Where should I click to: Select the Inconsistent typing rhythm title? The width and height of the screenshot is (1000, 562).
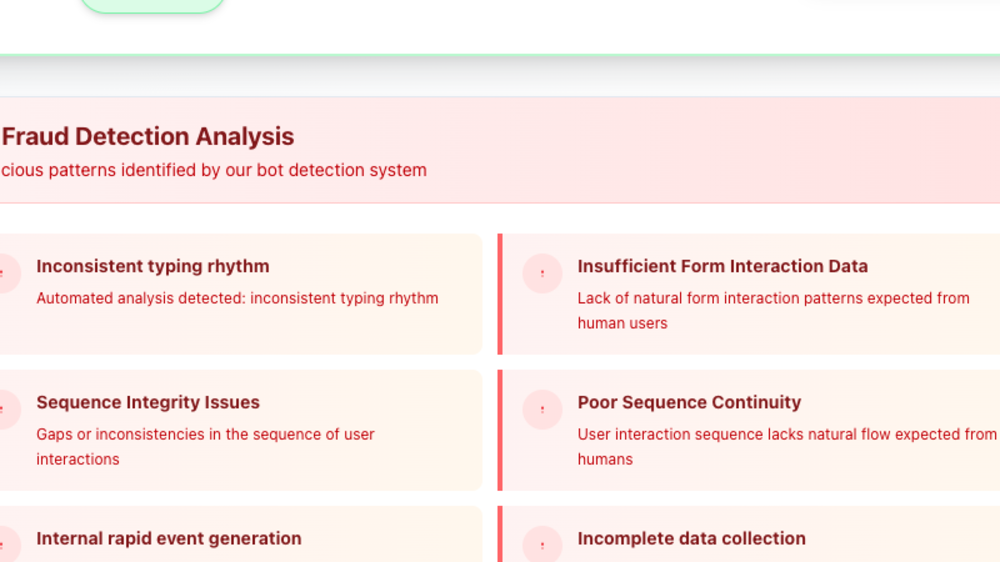pyautogui.click(x=153, y=266)
